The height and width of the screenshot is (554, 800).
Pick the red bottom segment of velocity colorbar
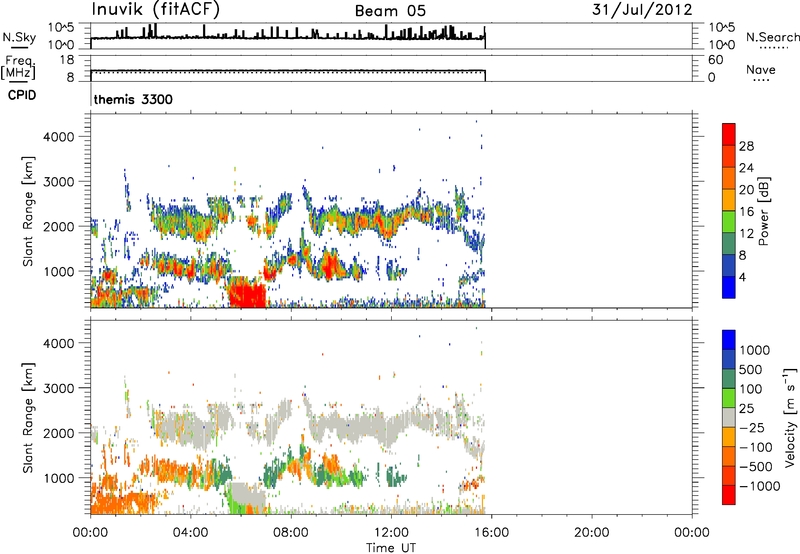coord(729,495)
